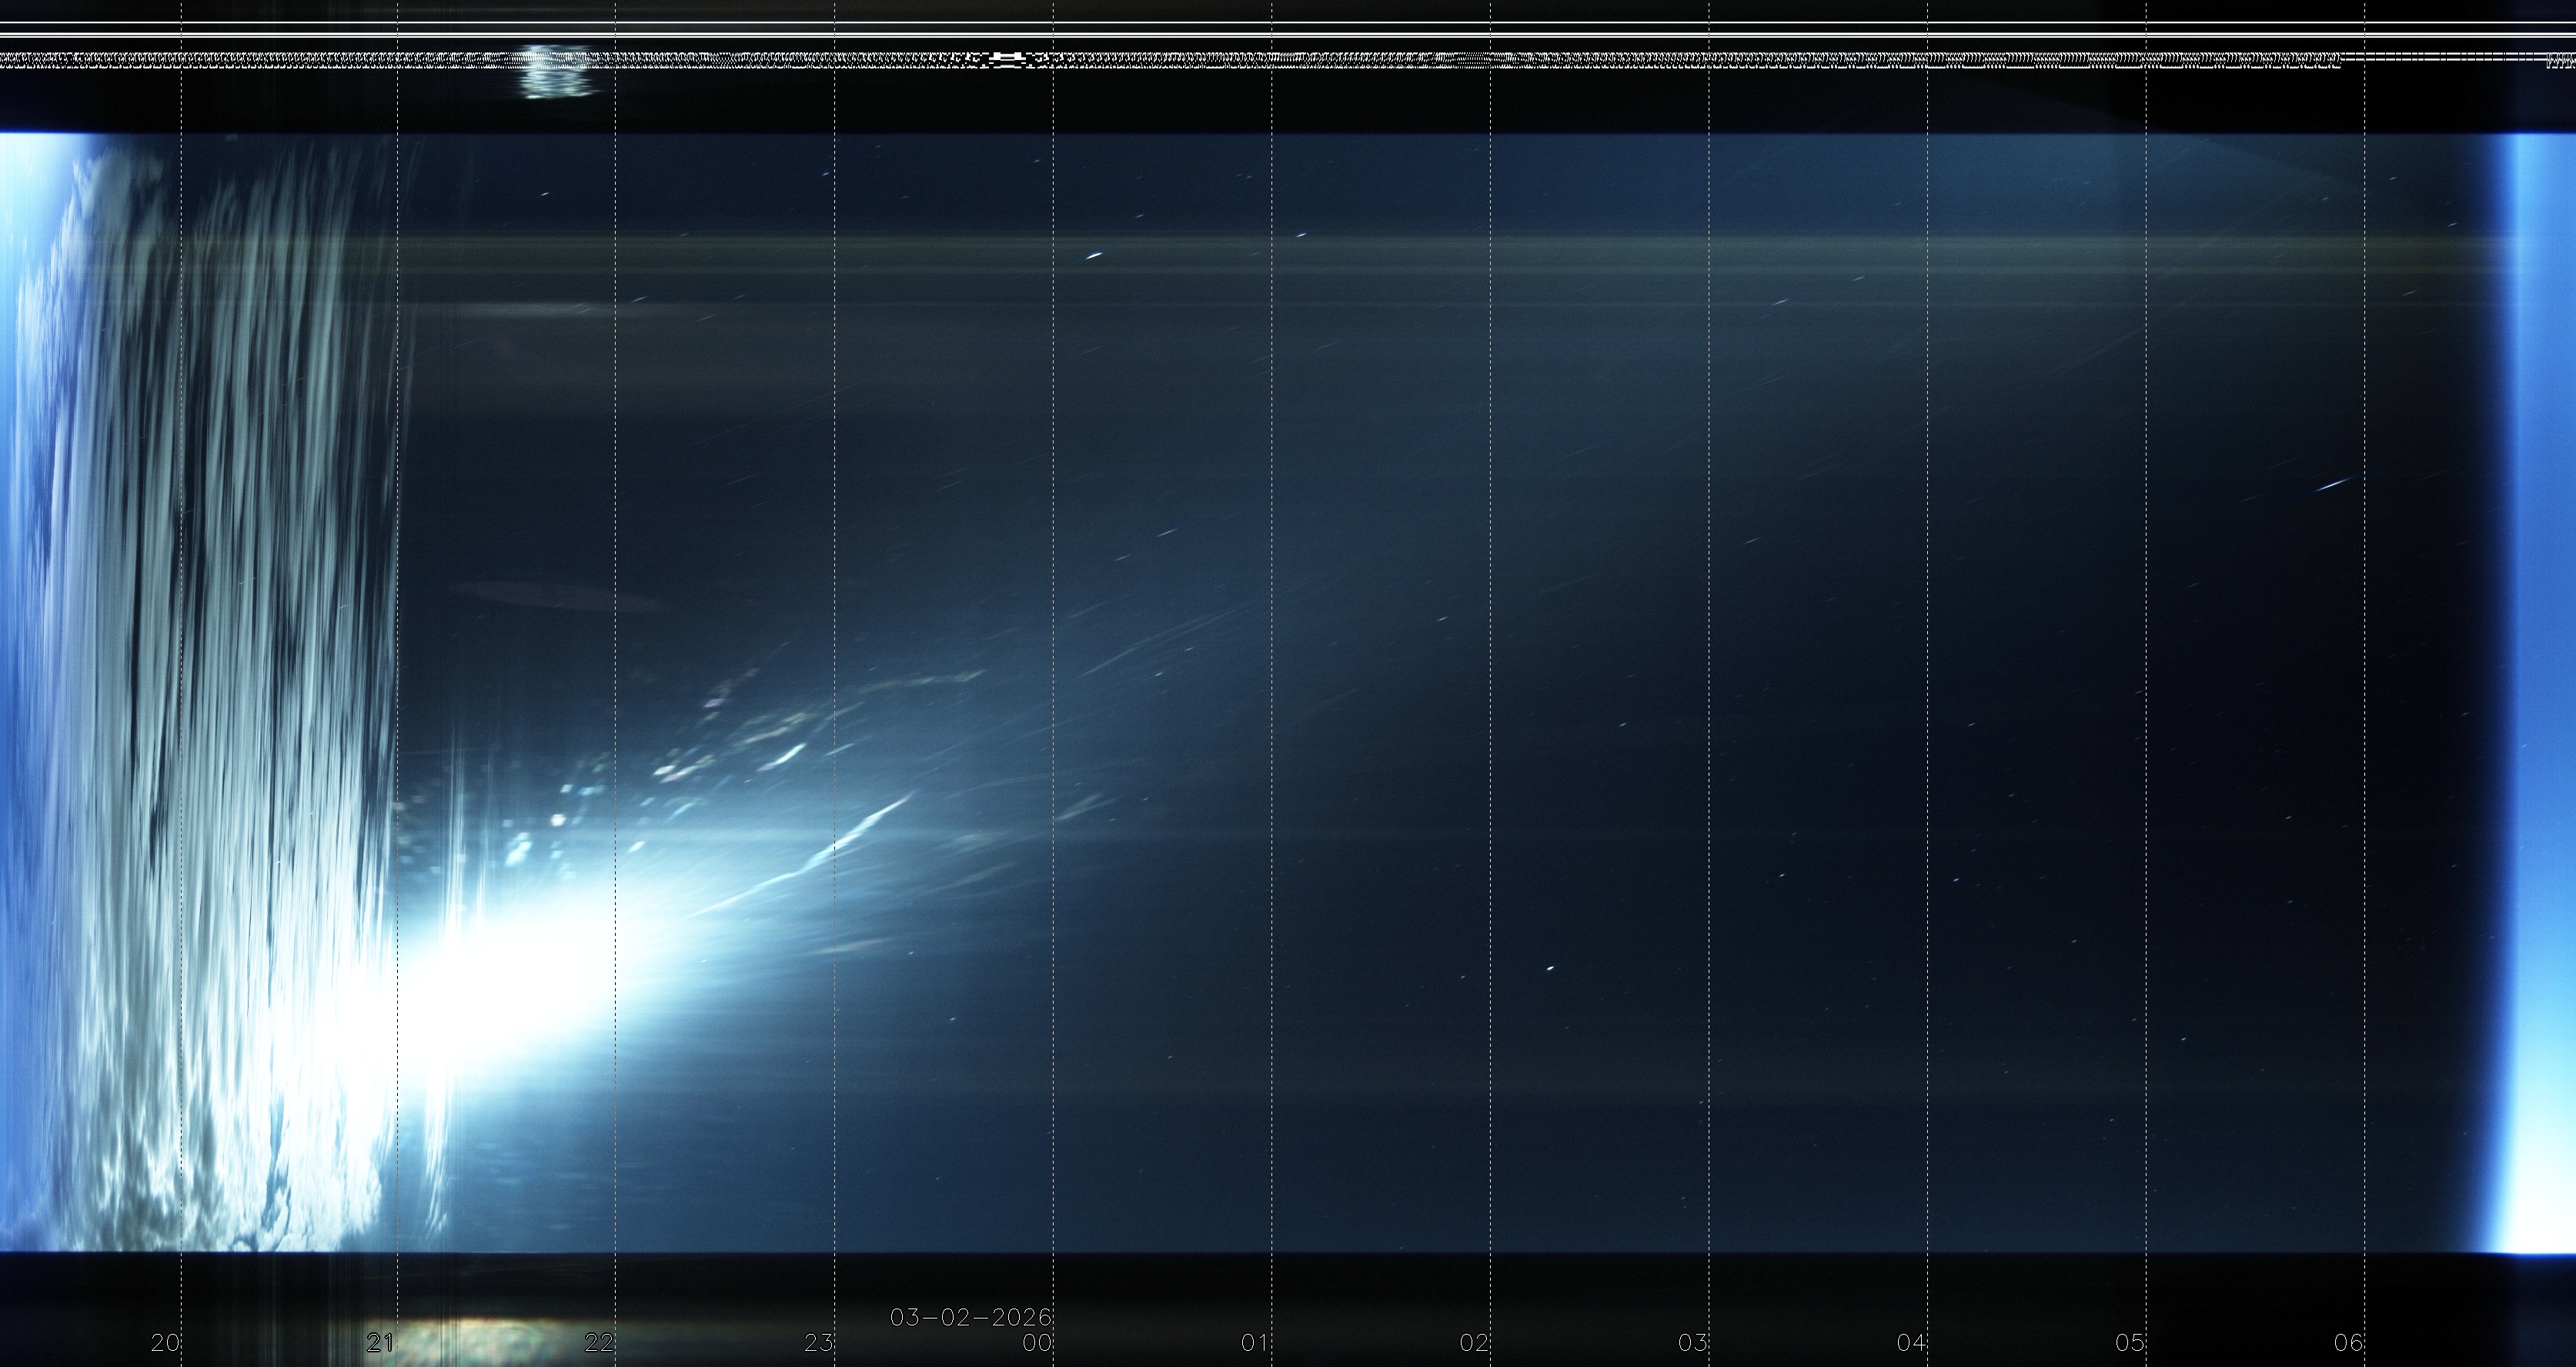Click the 03-02-2026 date label
The image size is (2576, 1367).
pyautogui.click(x=970, y=1317)
